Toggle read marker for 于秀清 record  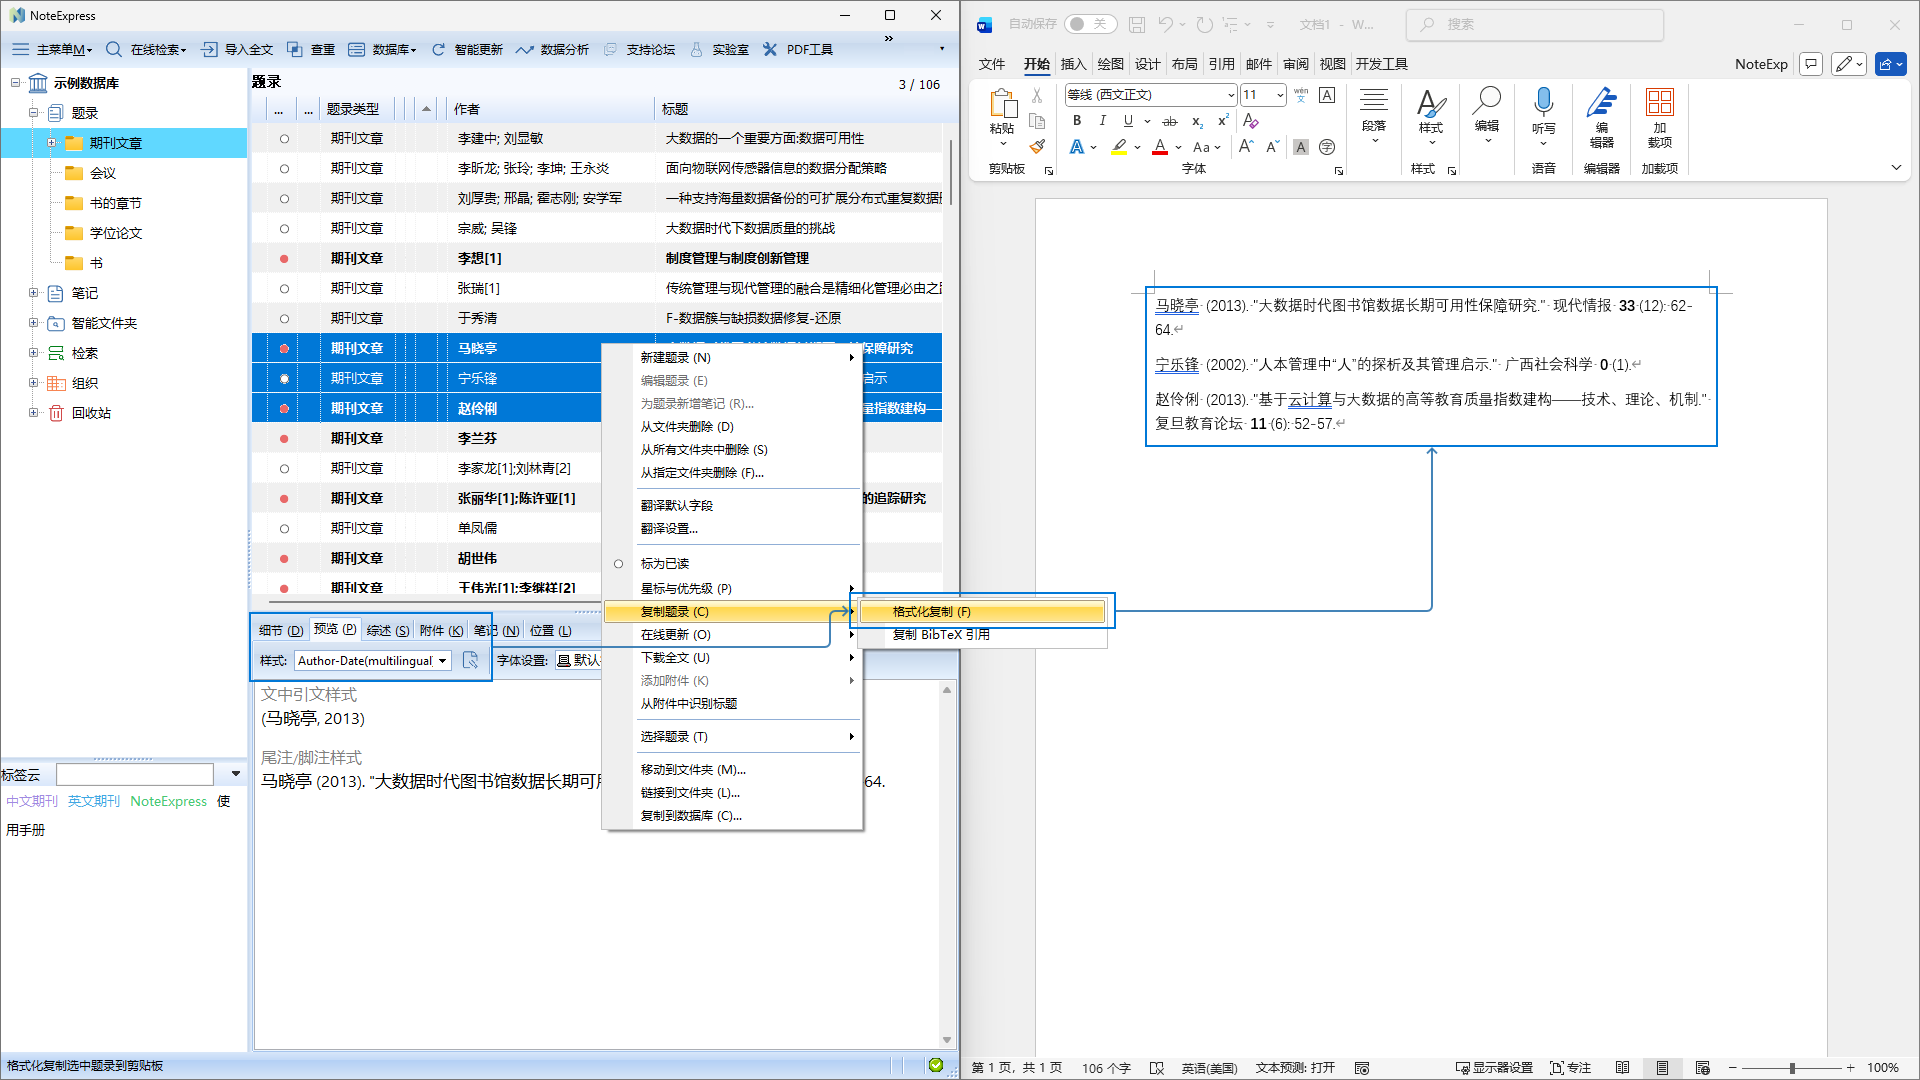(284, 318)
